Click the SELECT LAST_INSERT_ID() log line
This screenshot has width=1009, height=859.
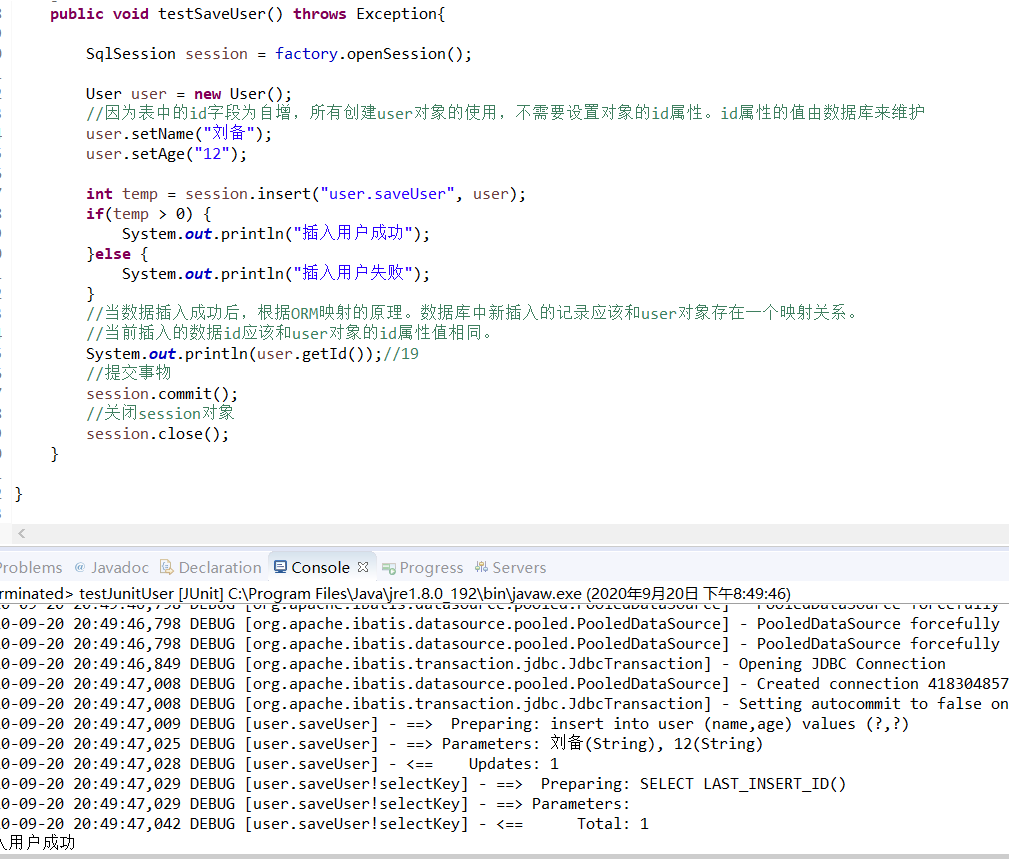tap(423, 783)
